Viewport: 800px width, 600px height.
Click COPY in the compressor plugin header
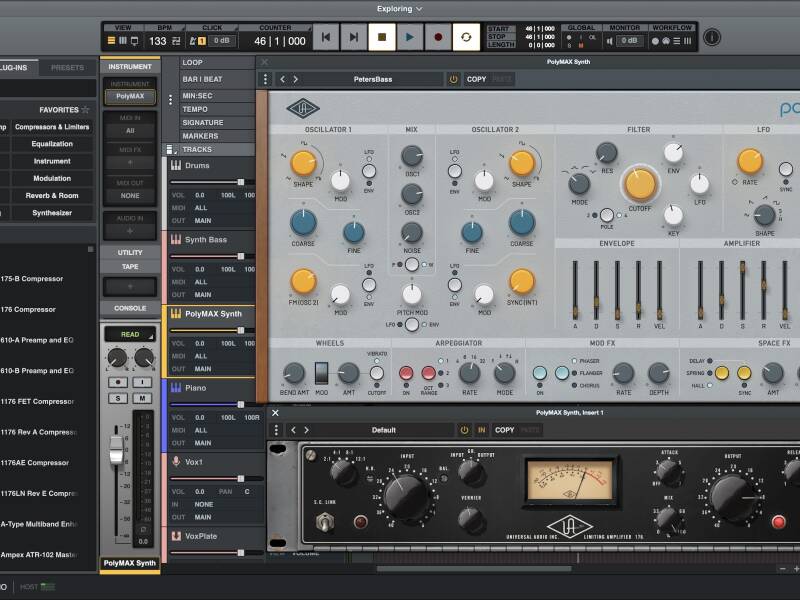pos(504,430)
